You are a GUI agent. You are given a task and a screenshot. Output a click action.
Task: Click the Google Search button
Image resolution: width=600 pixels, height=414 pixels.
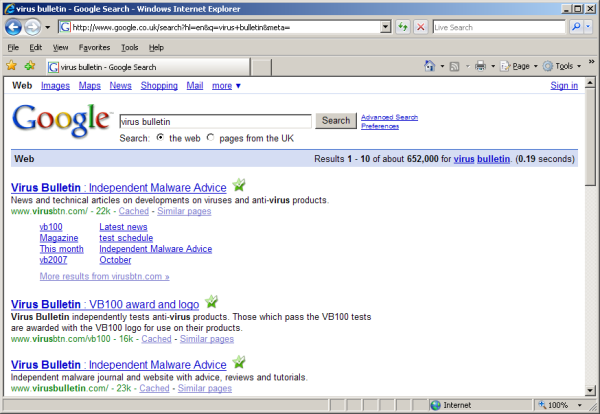pos(336,121)
